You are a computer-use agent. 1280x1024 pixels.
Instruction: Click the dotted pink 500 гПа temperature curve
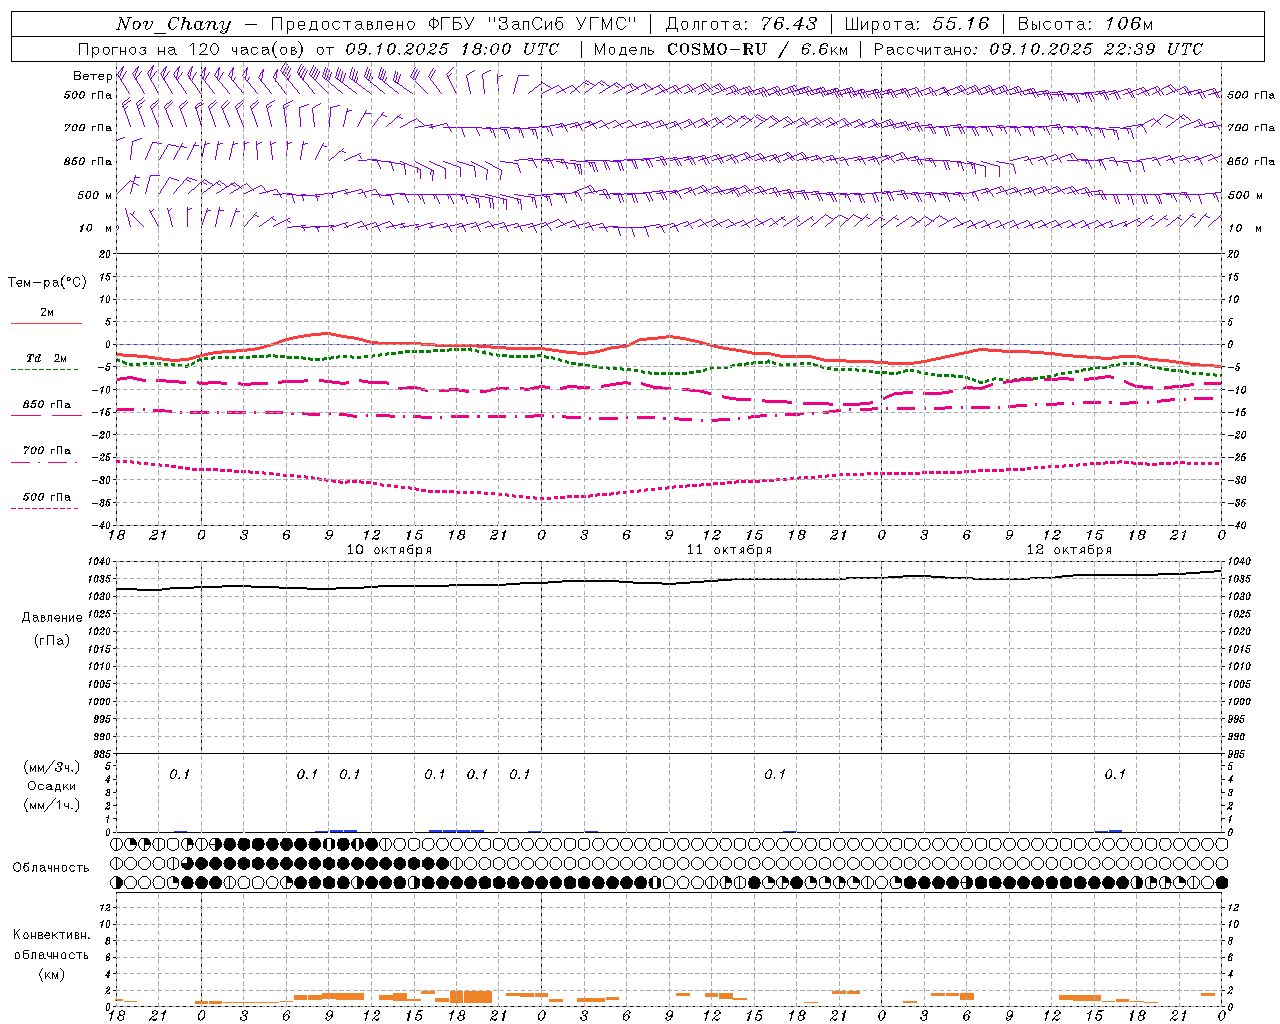[668, 487]
